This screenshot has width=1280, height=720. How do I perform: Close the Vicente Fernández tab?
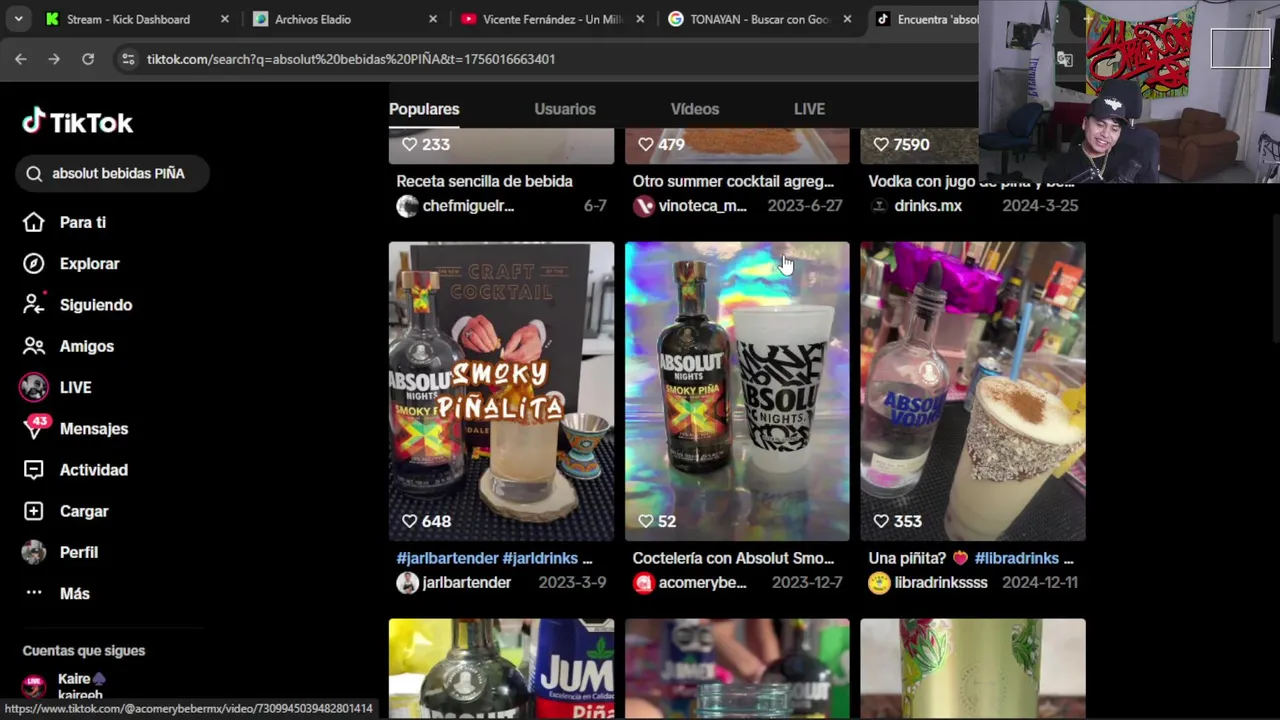[640, 19]
